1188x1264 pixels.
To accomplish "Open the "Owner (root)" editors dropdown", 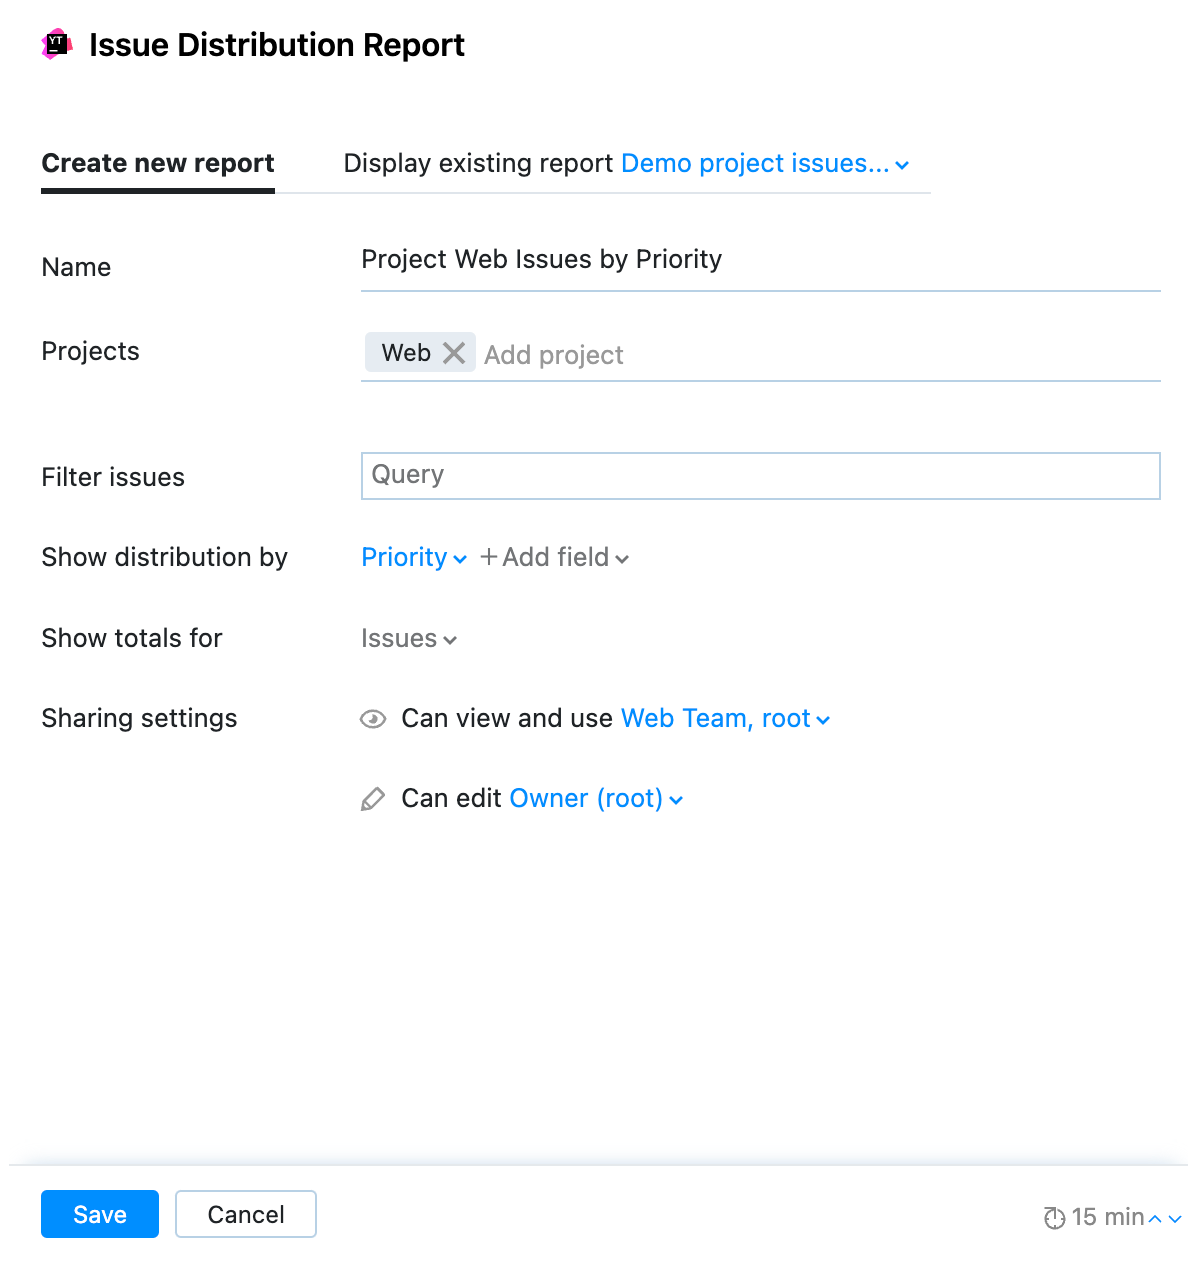I will click(x=595, y=798).
